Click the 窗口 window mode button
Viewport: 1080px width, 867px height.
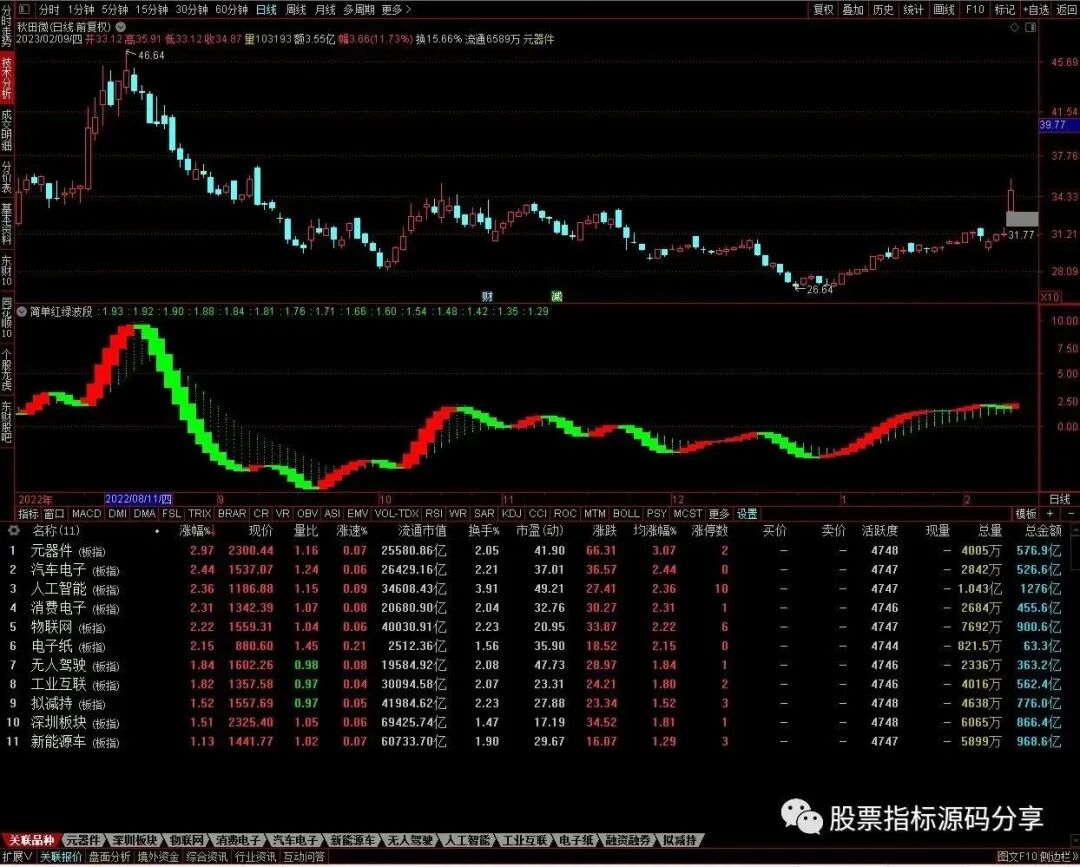click(x=54, y=514)
